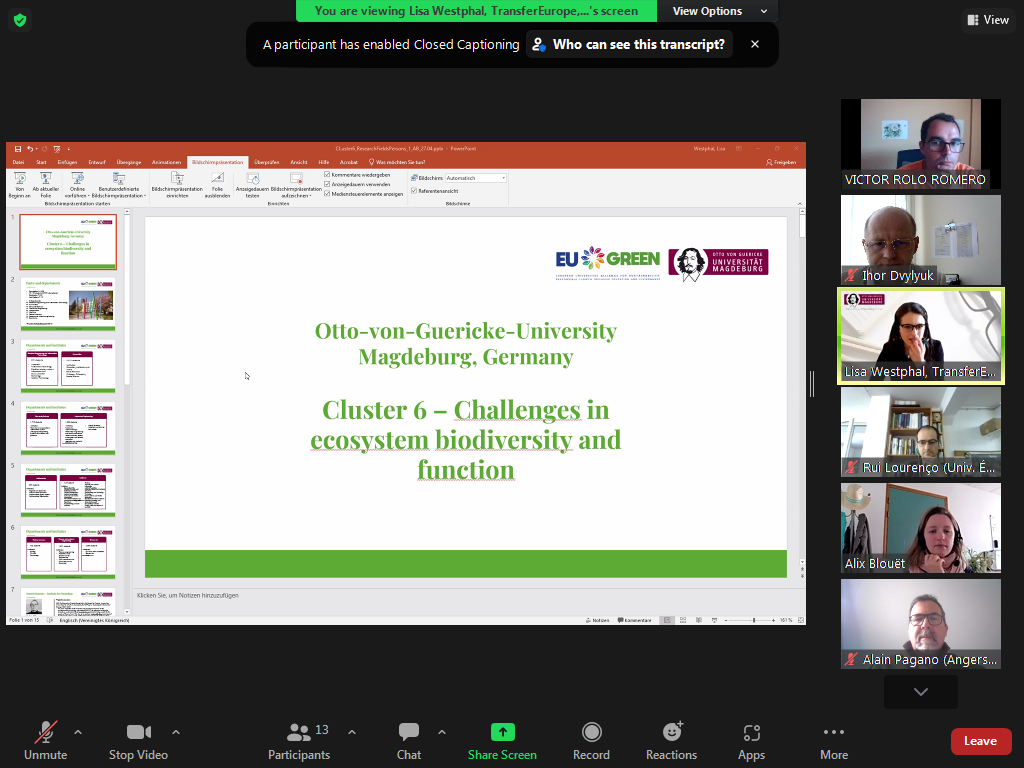Open the Zoom View button
This screenshot has height=768, width=1024.
pyautogui.click(x=988, y=20)
